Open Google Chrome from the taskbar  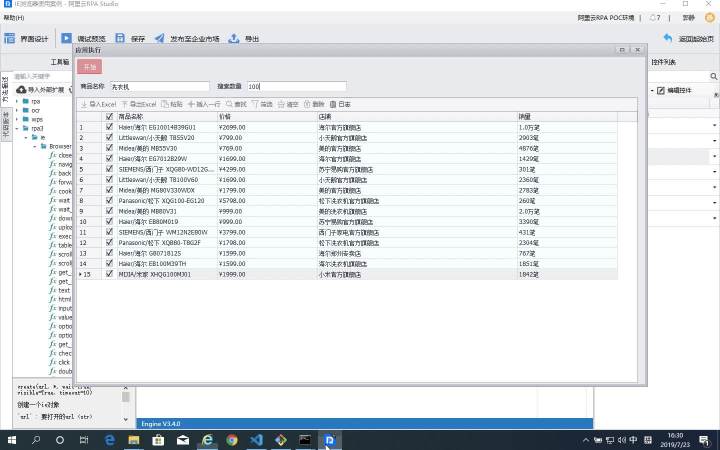click(x=232, y=440)
